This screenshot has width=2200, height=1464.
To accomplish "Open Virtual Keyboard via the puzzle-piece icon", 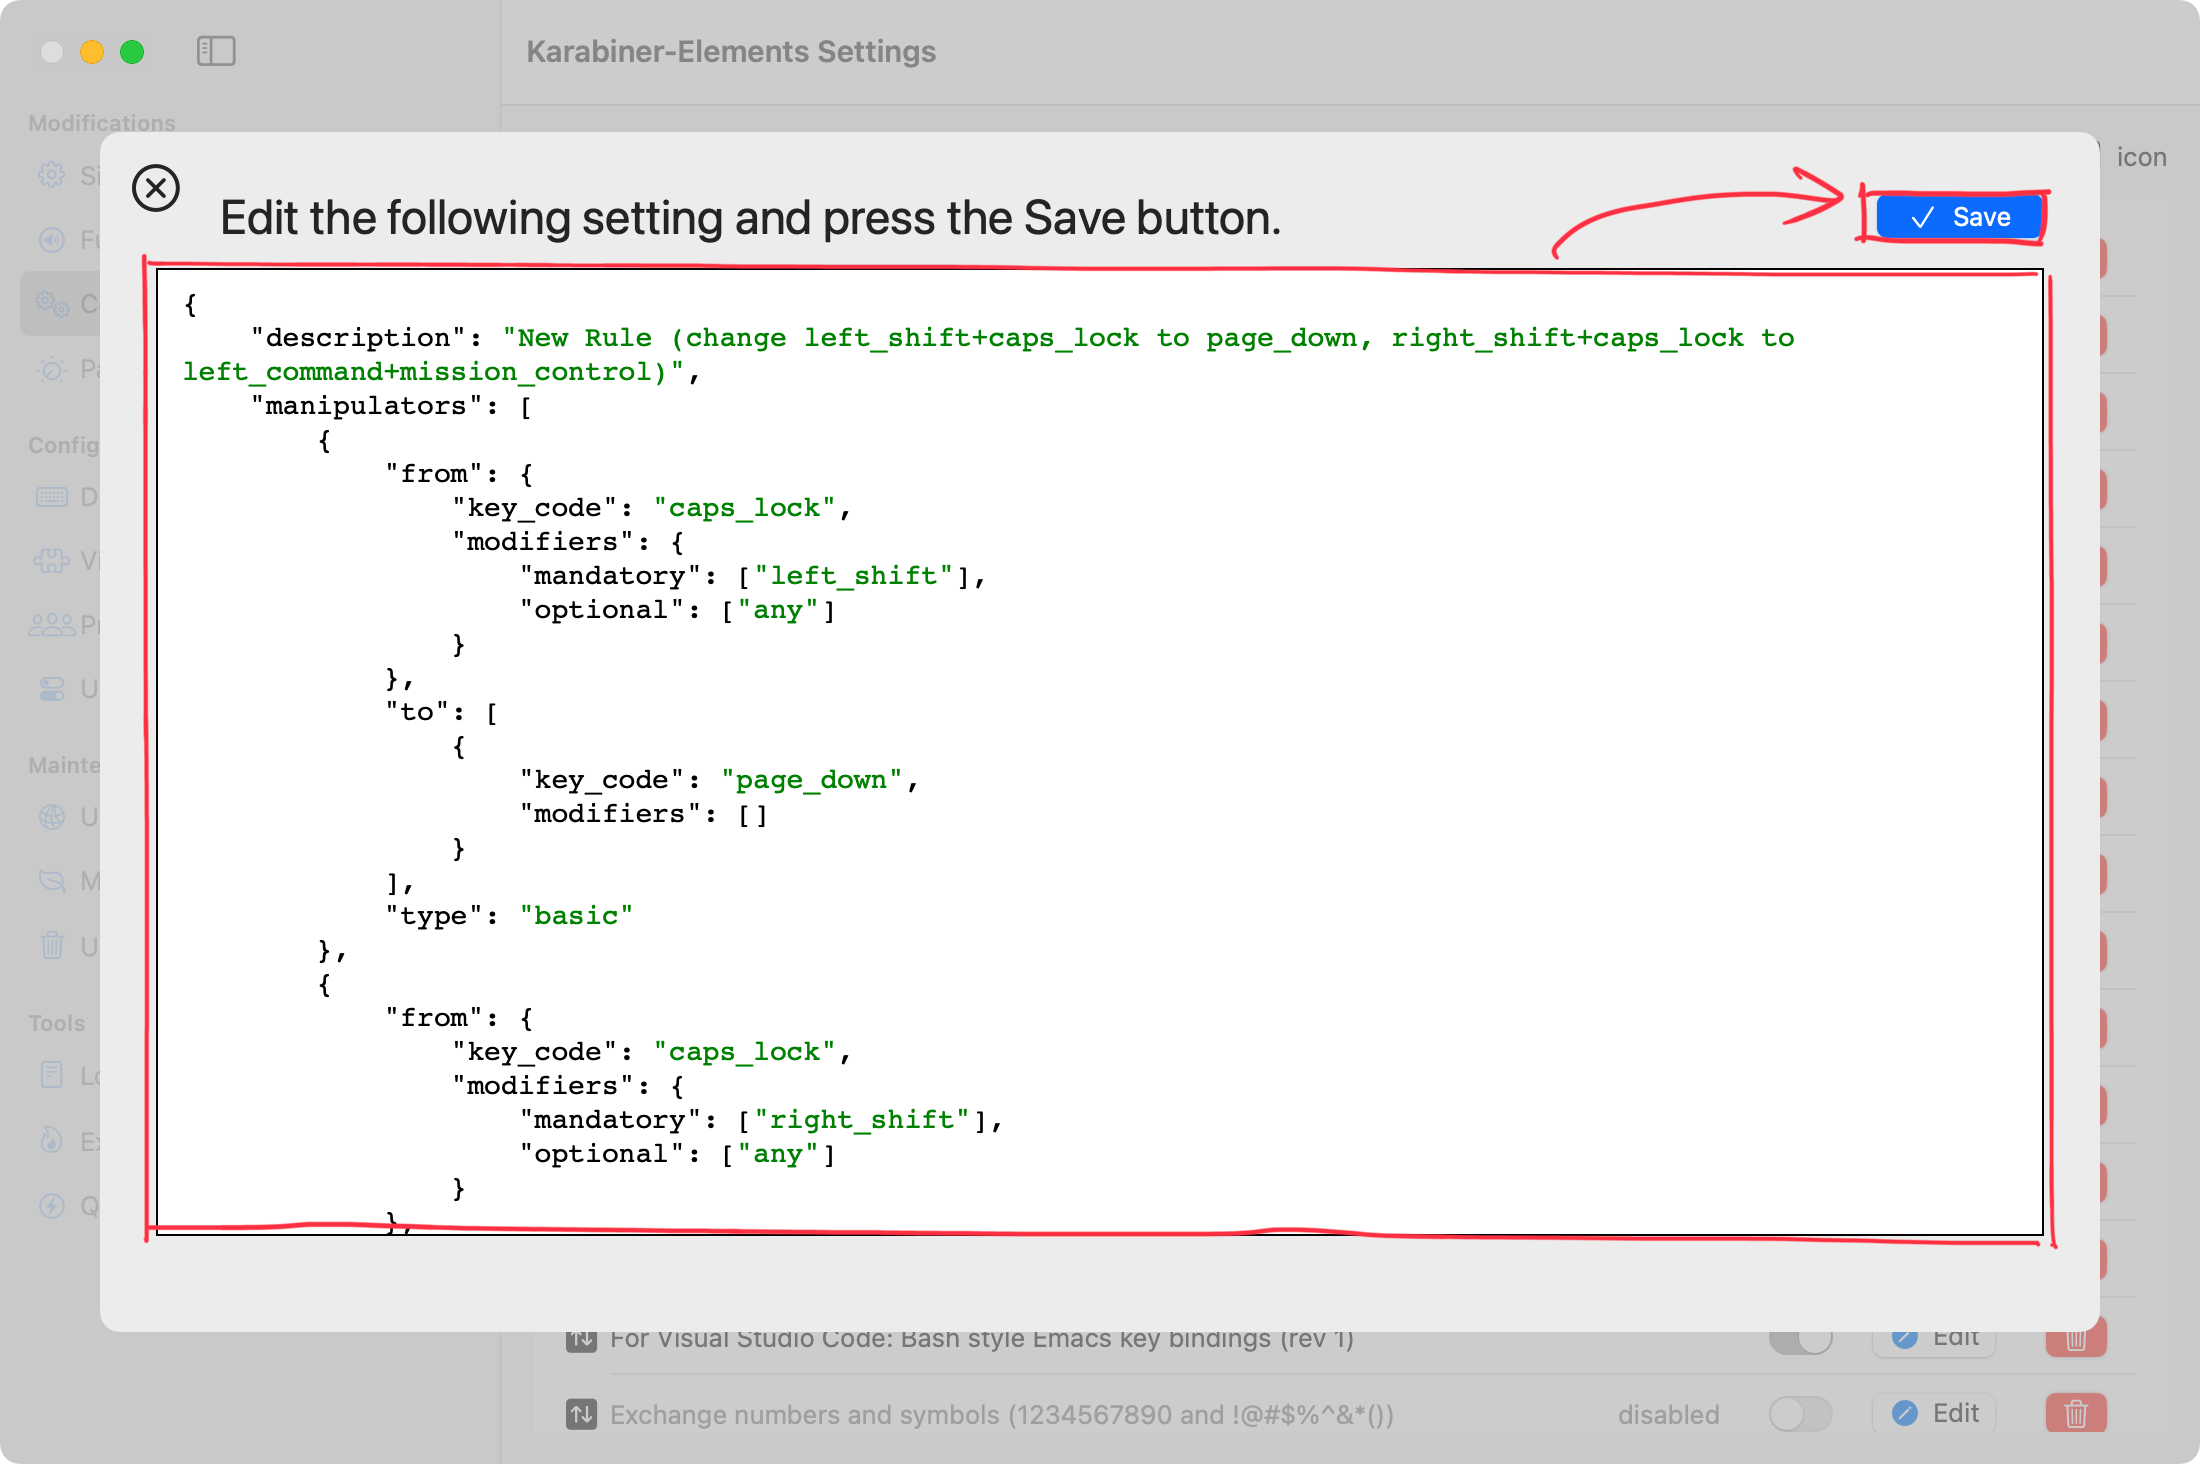I will tap(52, 561).
